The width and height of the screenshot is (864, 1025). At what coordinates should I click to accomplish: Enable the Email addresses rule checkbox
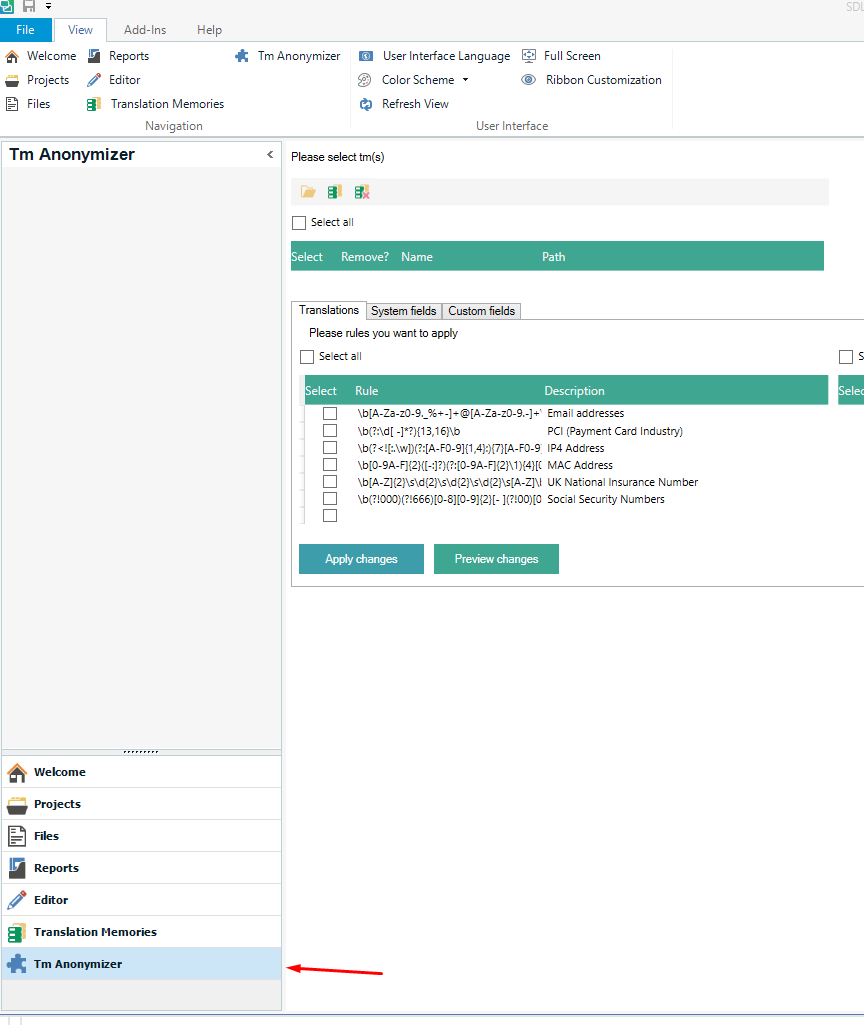[x=330, y=414]
